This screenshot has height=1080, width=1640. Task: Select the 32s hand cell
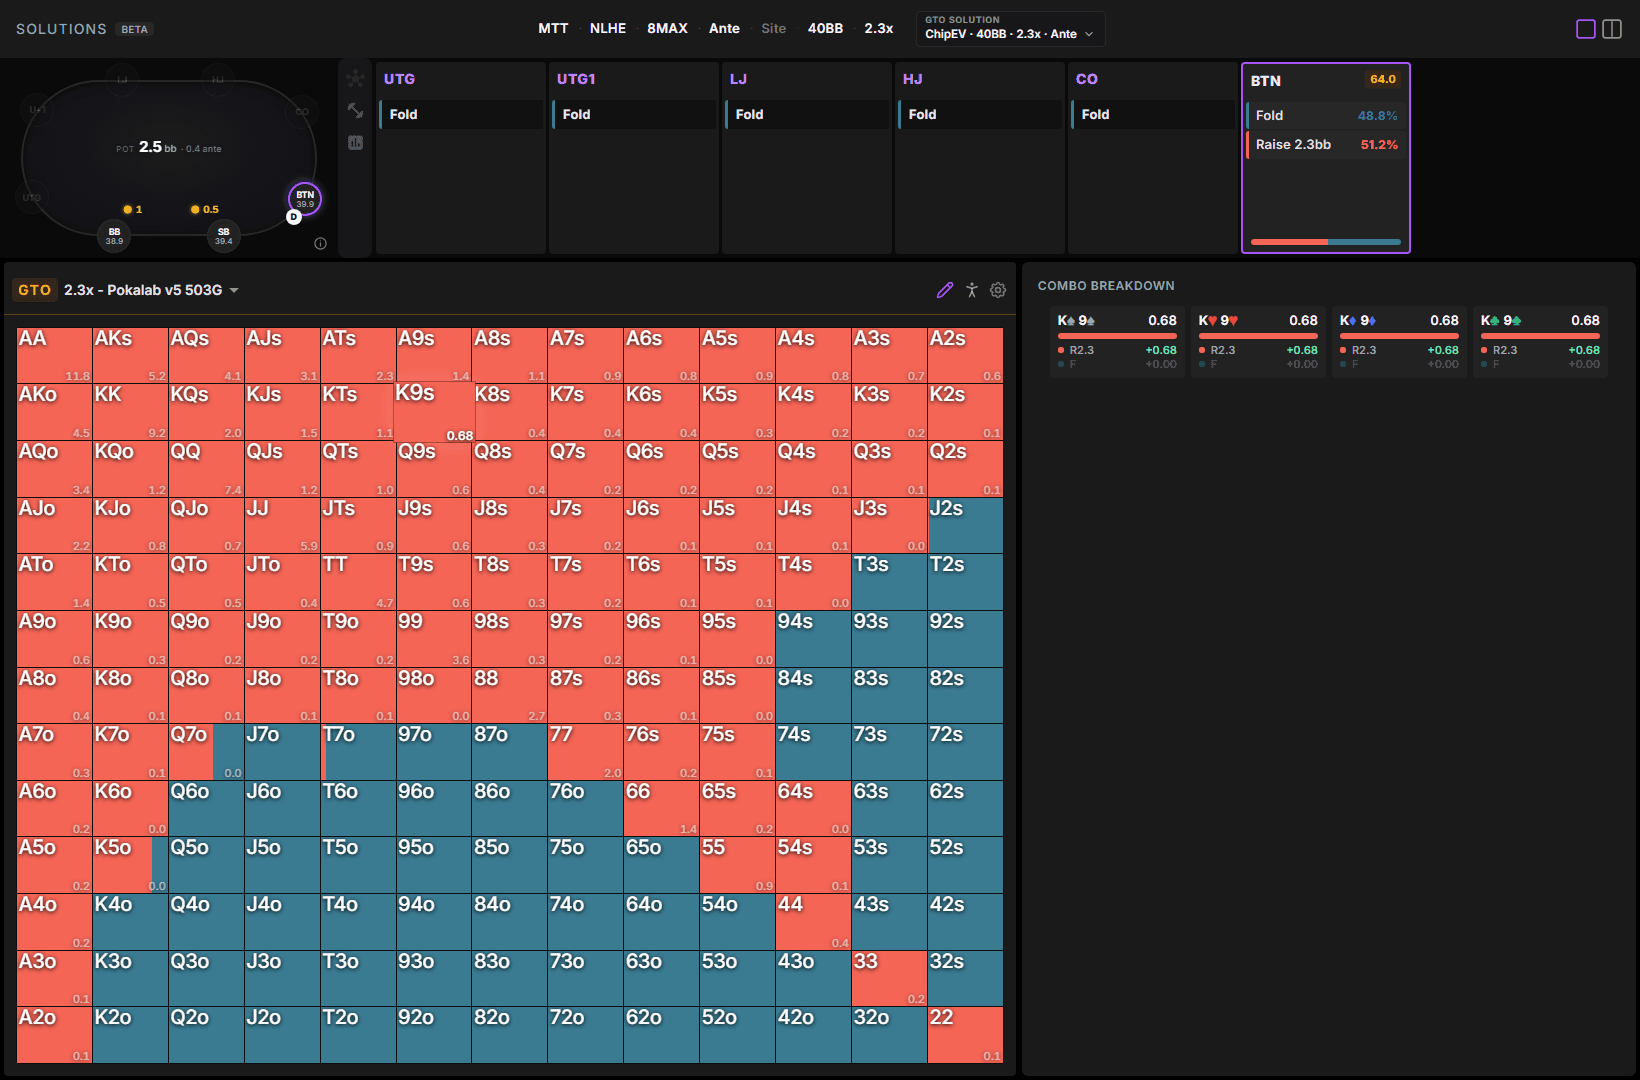pyautogui.click(x=966, y=978)
